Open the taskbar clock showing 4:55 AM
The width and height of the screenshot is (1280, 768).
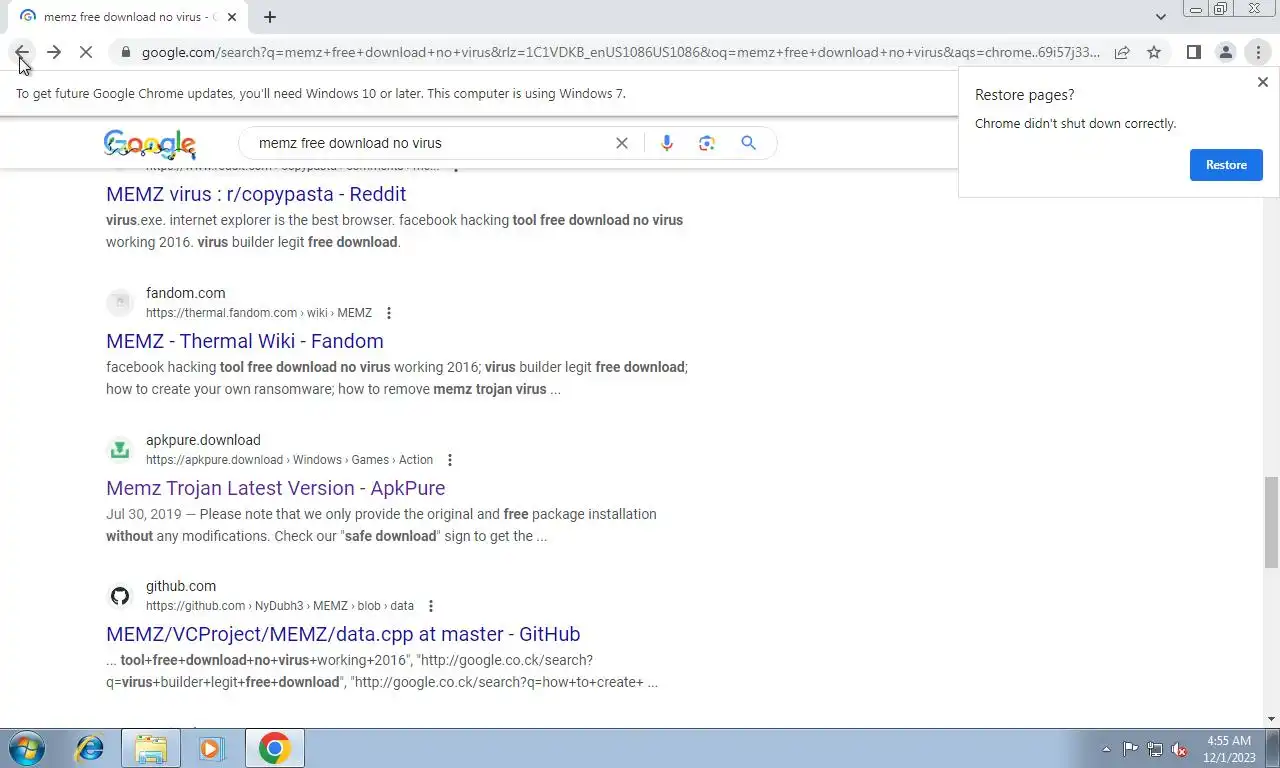(1229, 749)
